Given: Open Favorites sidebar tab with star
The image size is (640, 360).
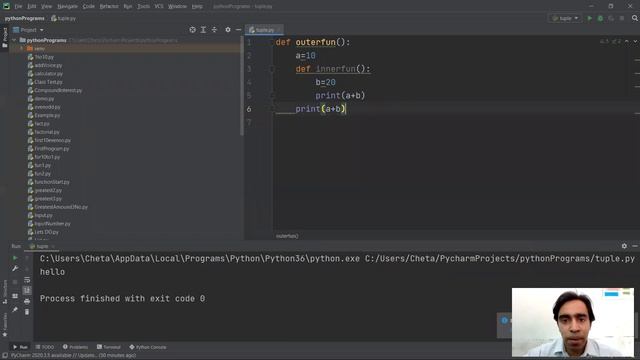Looking at the screenshot, I should (5, 324).
